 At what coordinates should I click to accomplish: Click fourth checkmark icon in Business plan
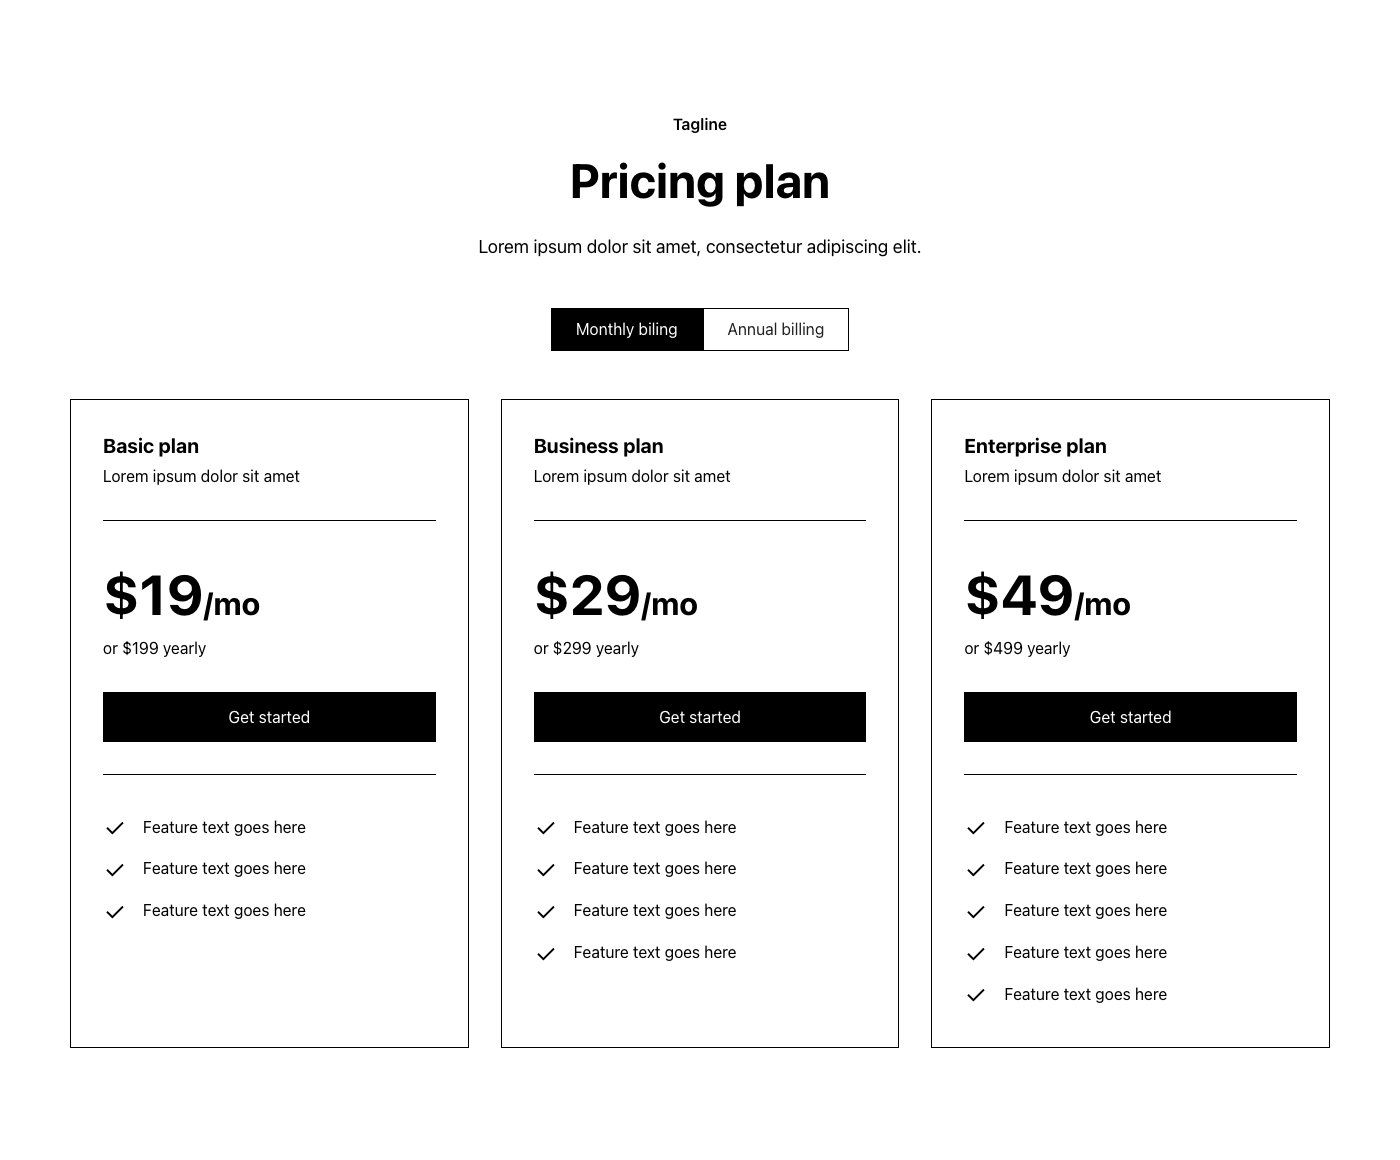pyautogui.click(x=546, y=954)
